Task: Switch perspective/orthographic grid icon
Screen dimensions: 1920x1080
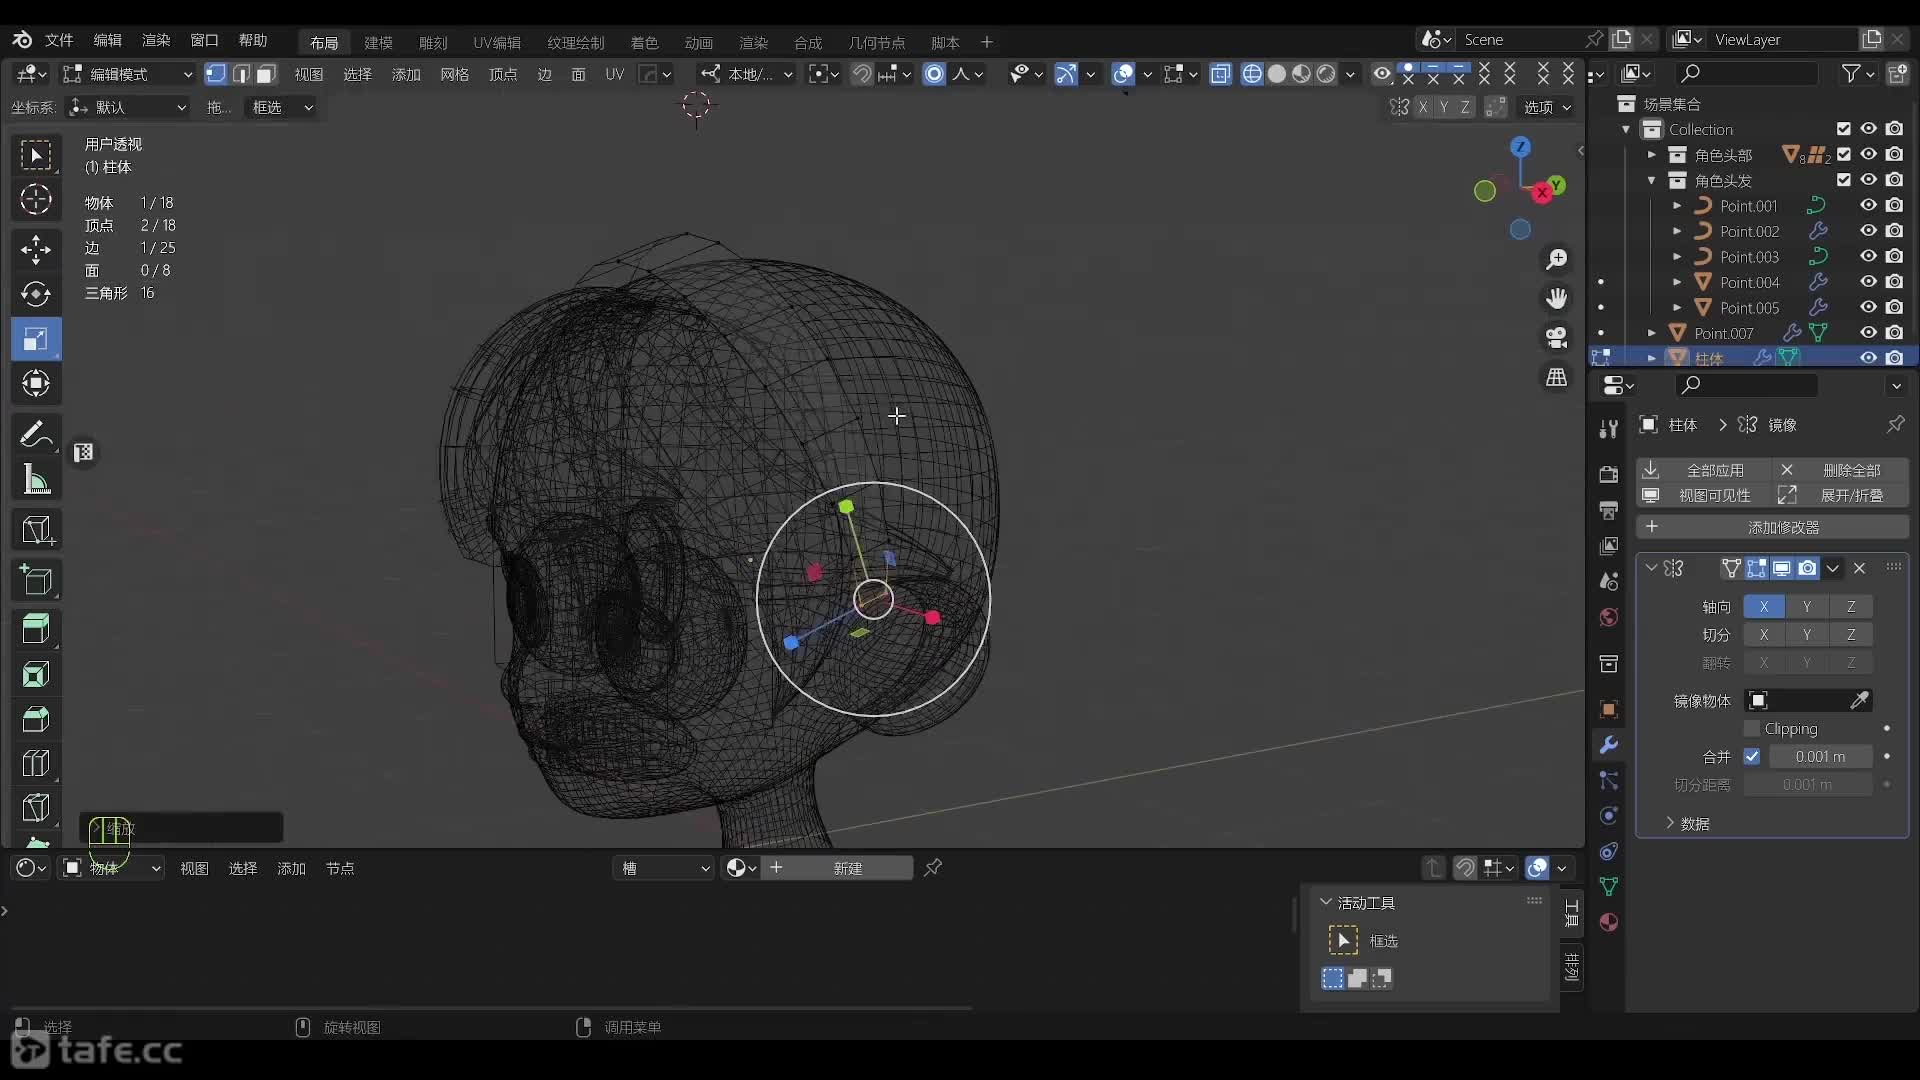Action: pyautogui.click(x=1557, y=377)
